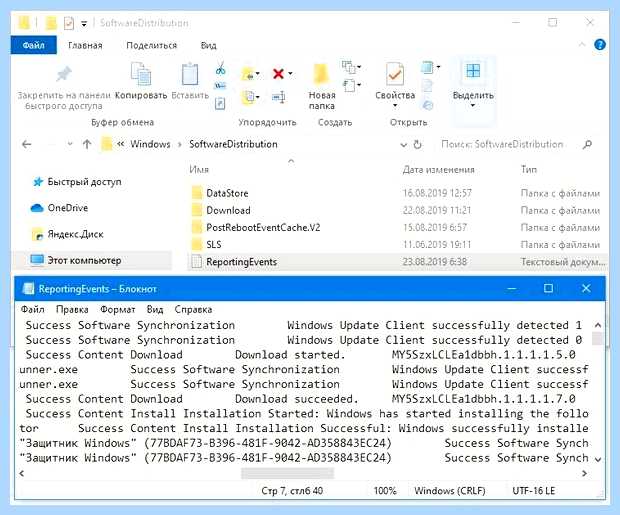
Task: Sort by Дата изменения column header
Action: 439,170
